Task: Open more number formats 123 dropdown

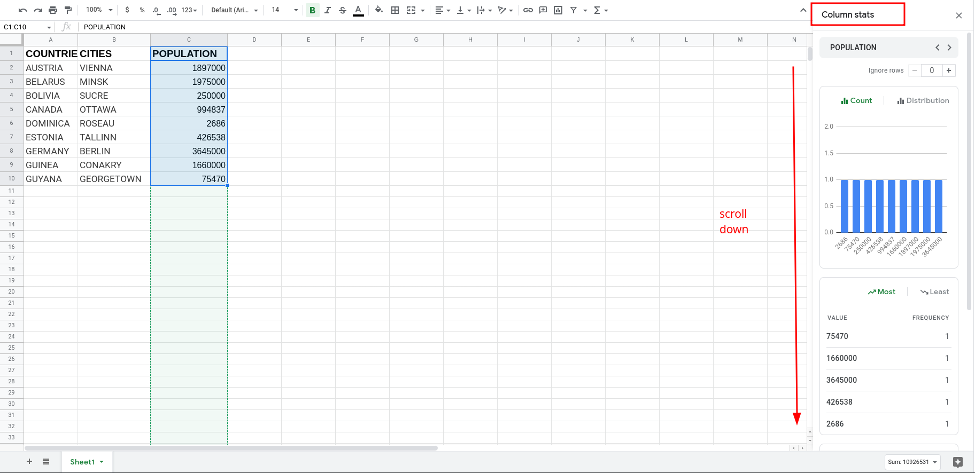Action: pos(190,10)
